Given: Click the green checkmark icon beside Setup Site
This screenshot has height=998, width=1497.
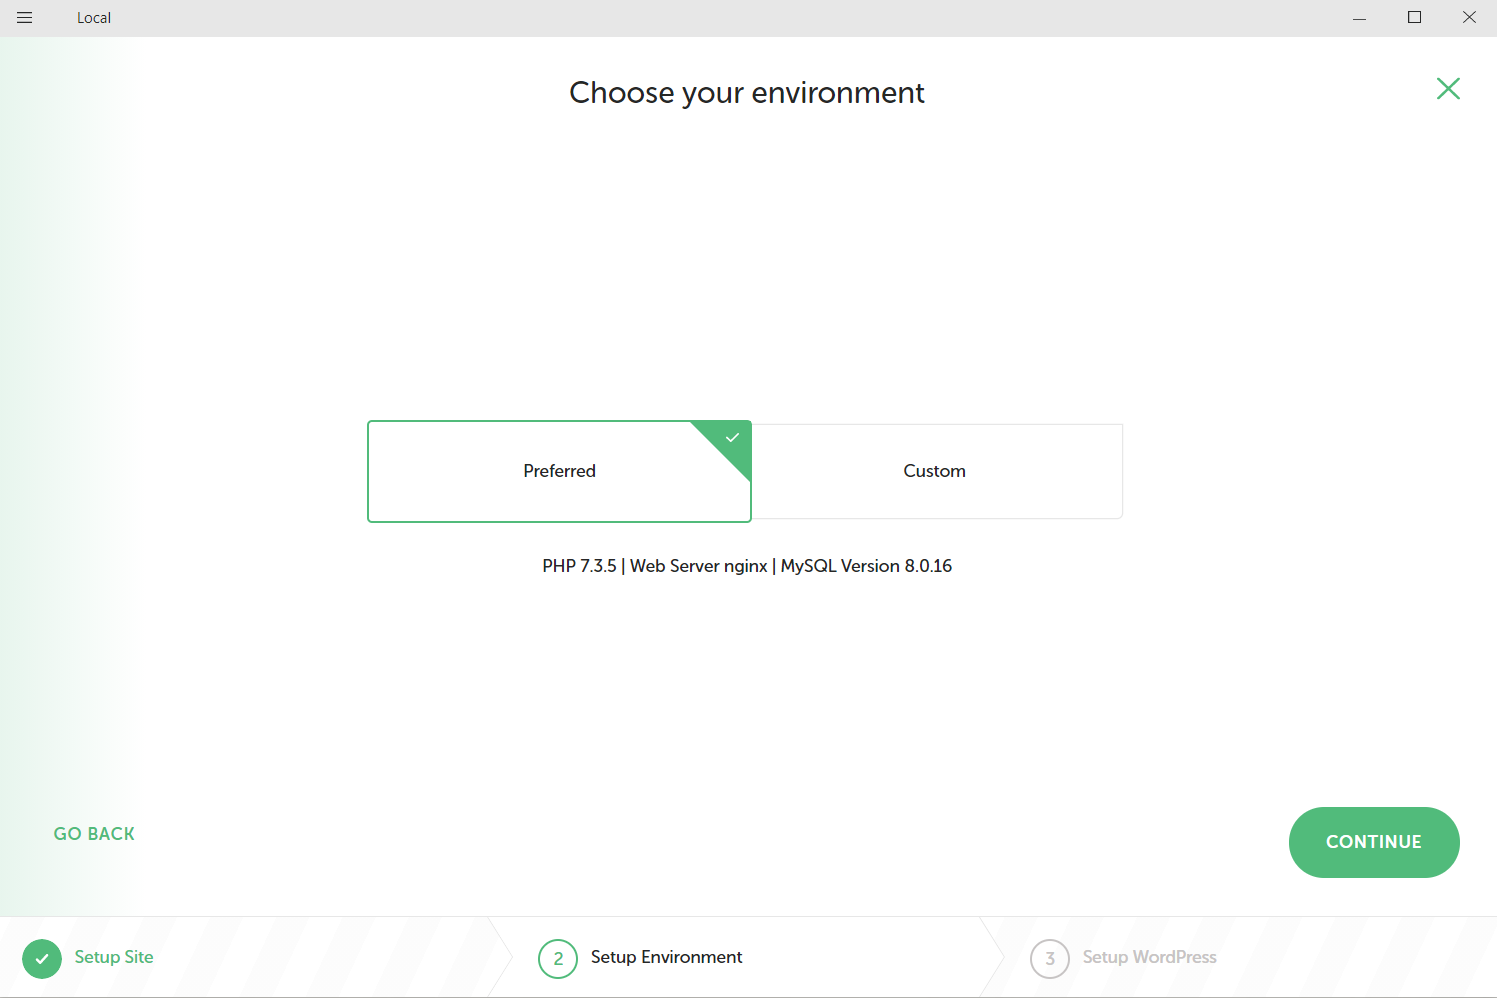Looking at the screenshot, I should click(x=42, y=958).
